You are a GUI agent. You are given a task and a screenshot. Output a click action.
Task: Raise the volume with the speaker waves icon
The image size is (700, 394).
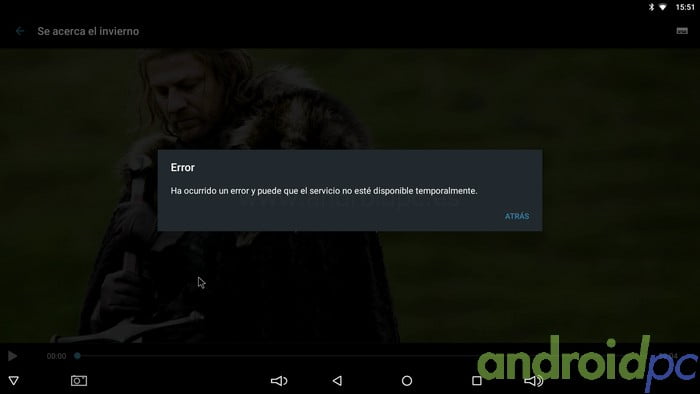tap(533, 381)
